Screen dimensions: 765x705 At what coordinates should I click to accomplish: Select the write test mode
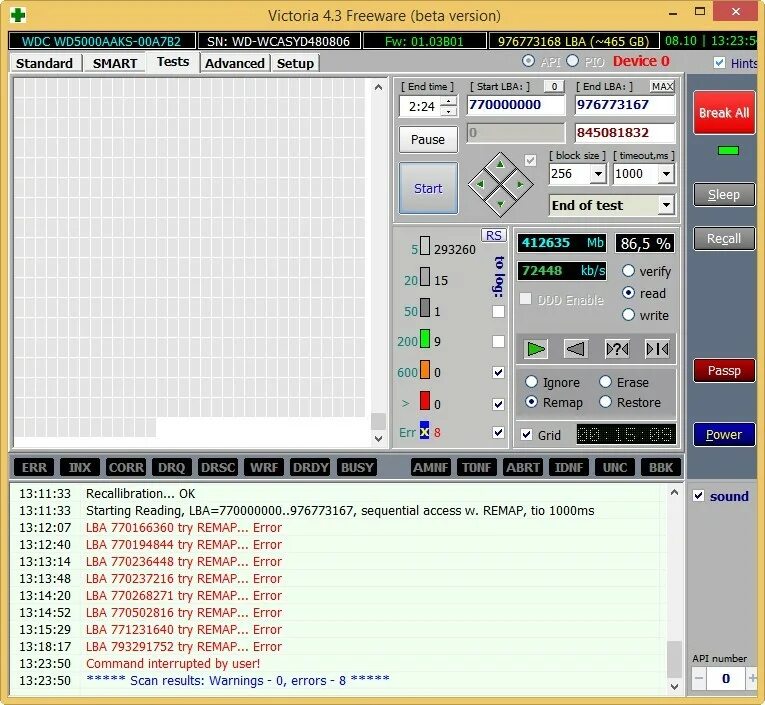(628, 315)
